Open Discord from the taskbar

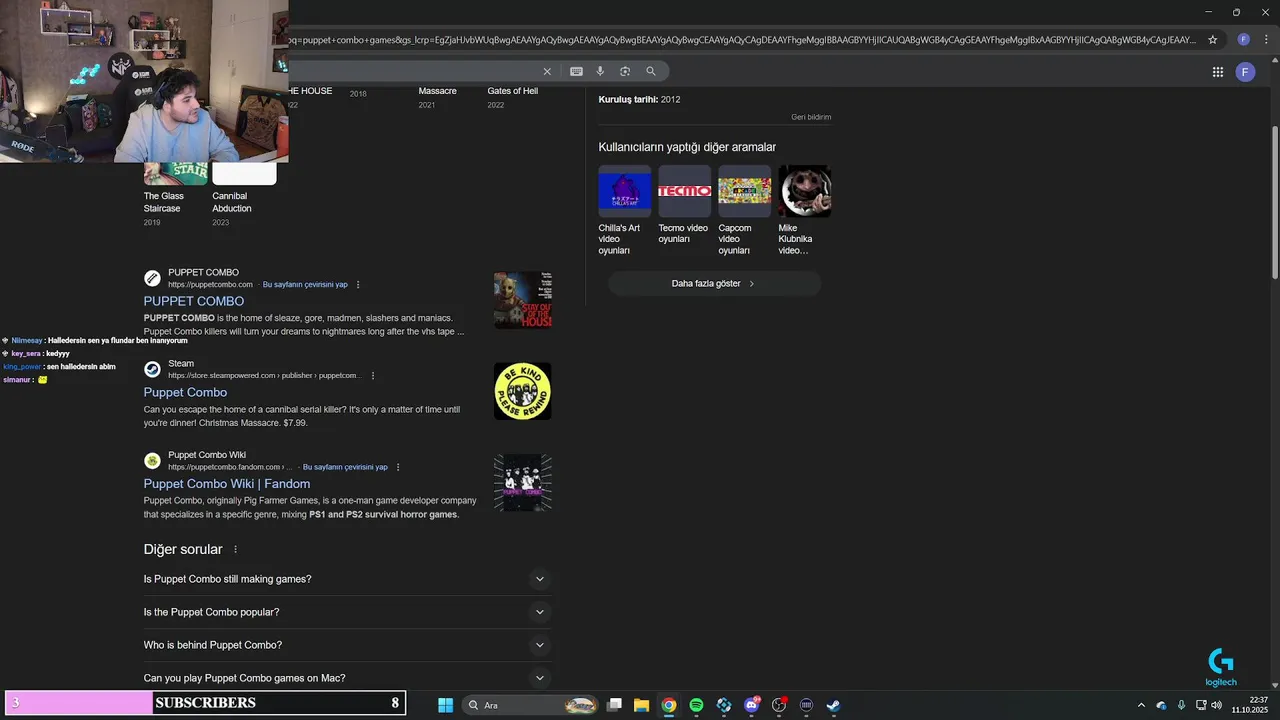pos(751,705)
